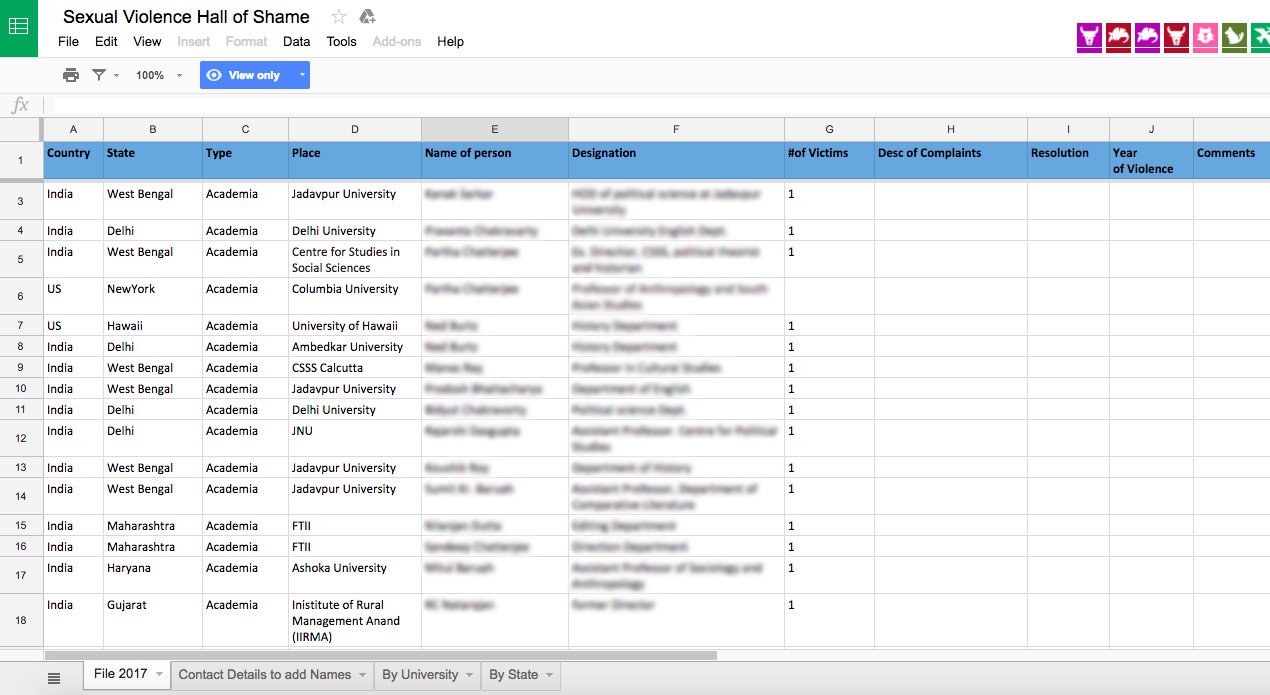Viewport: 1270px width, 695px height.
Task: Click the add to Drive icon
Action: click(367, 16)
